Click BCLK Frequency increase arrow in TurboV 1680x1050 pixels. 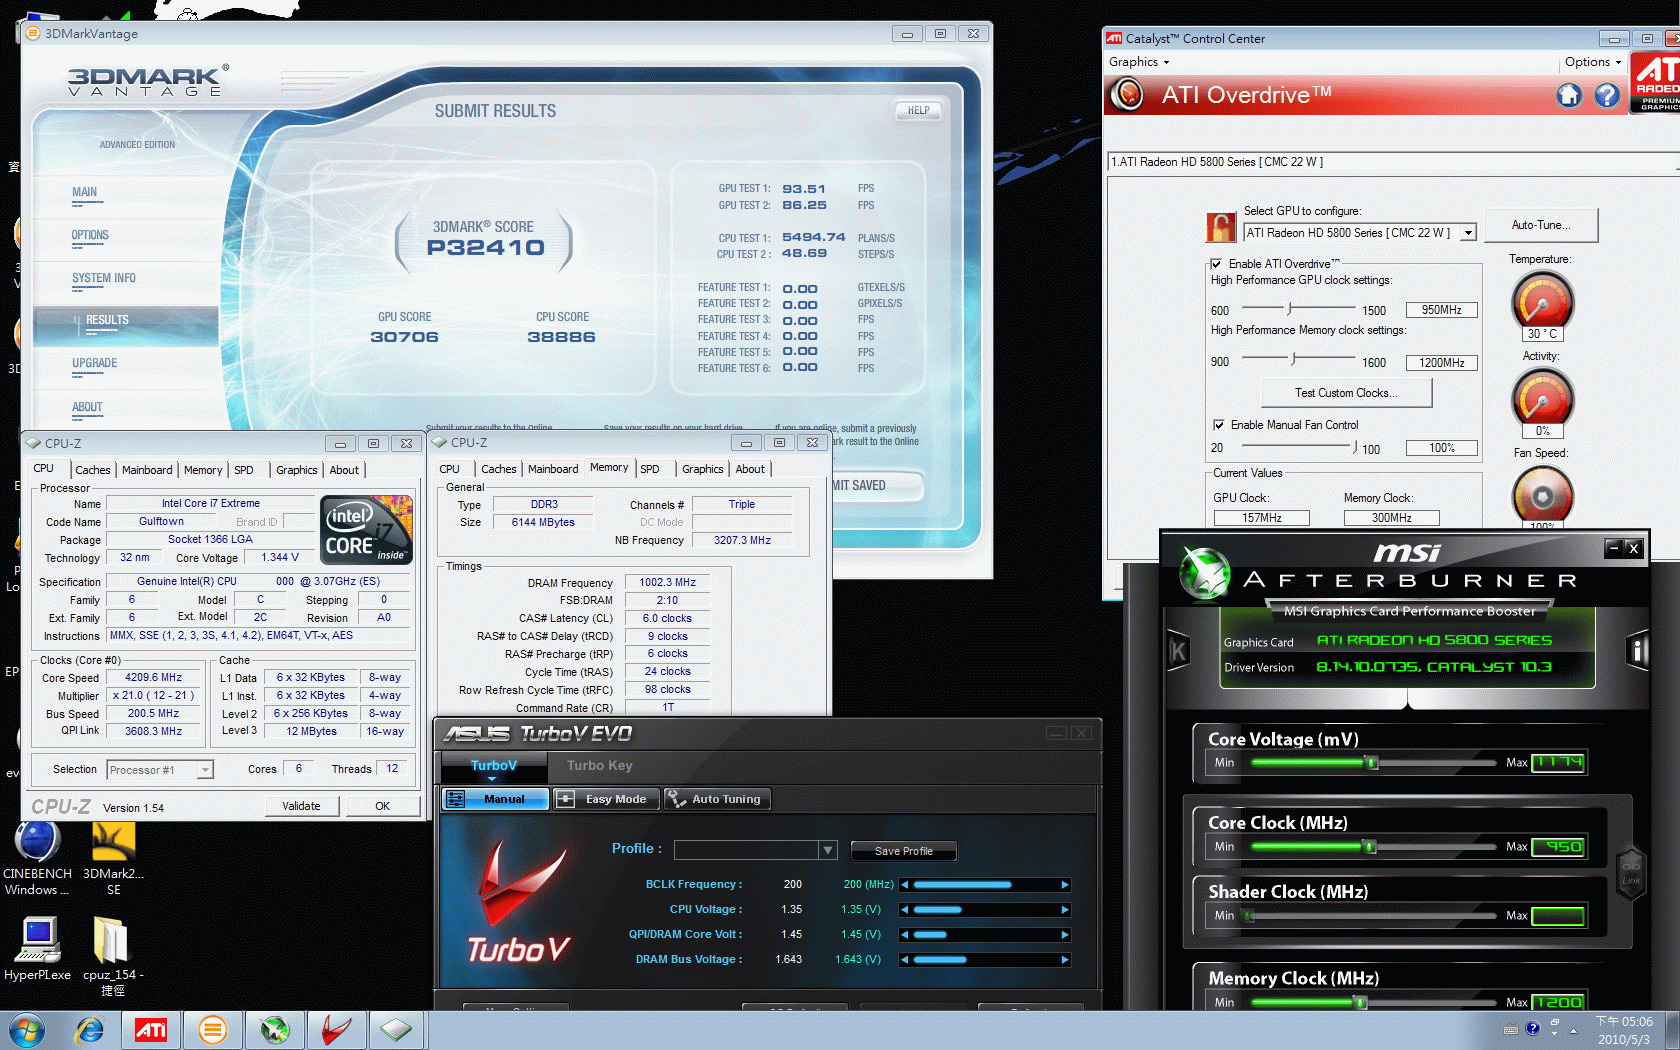click(1065, 885)
